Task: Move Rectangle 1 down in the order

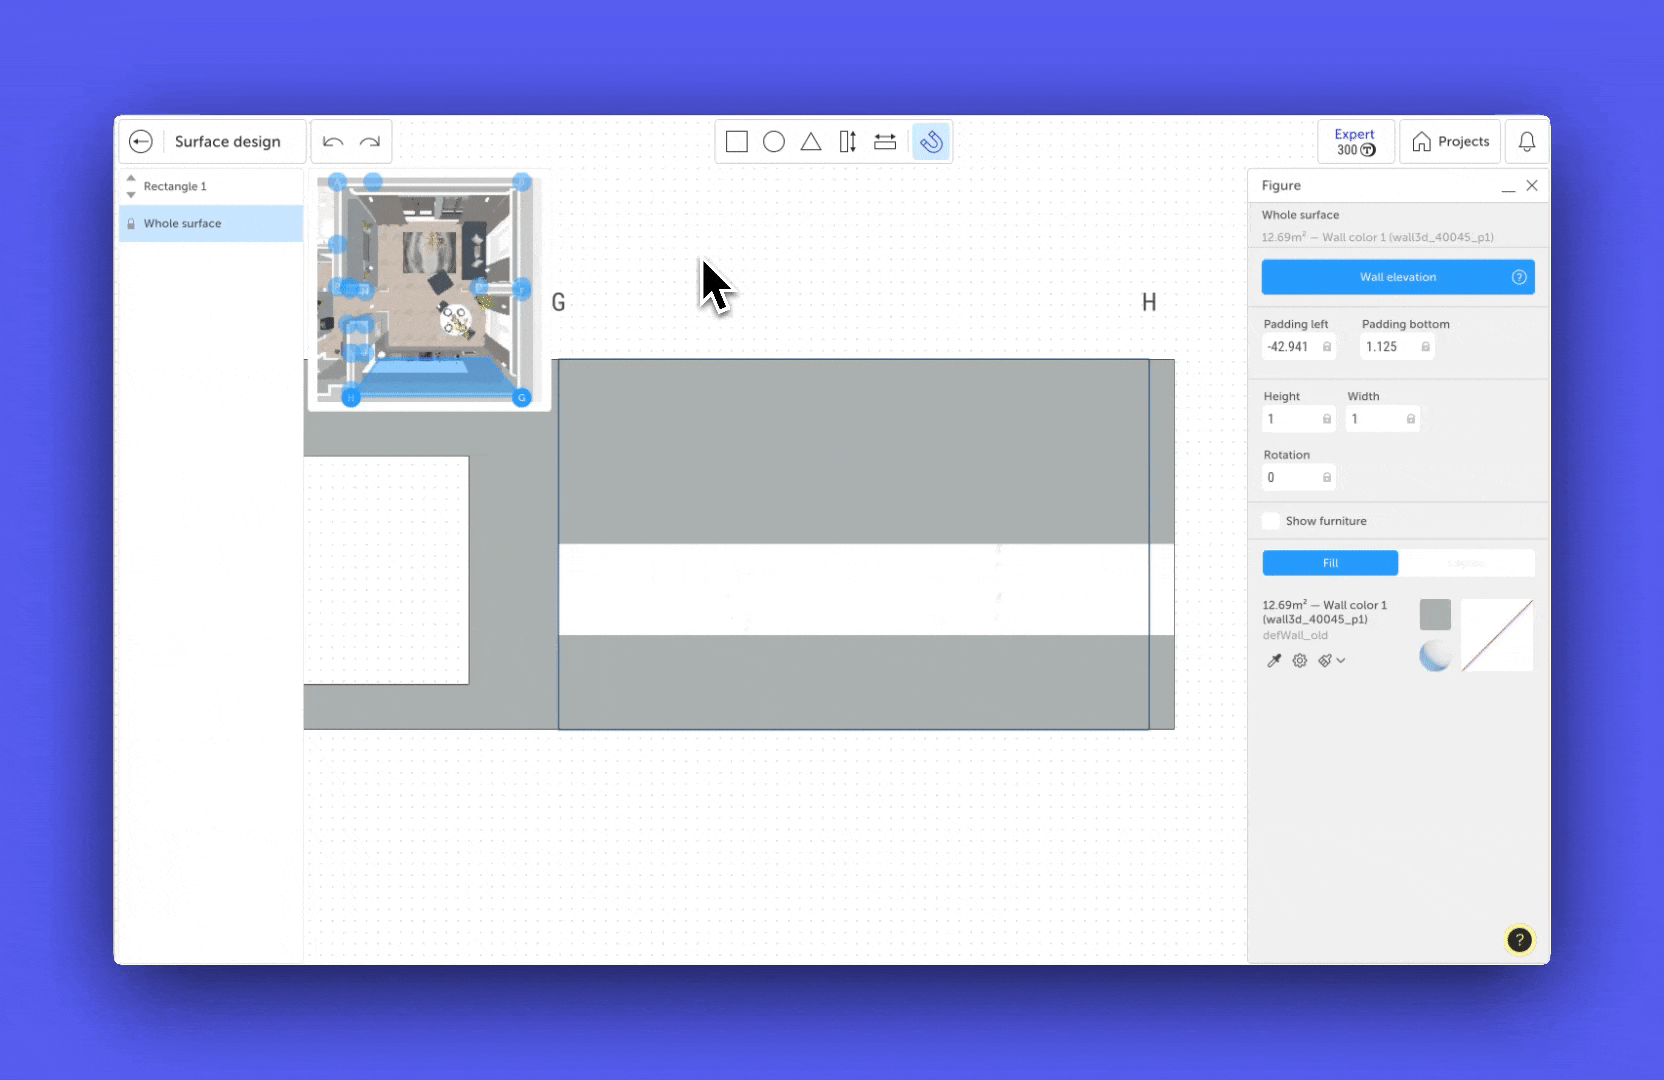Action: 131,194
